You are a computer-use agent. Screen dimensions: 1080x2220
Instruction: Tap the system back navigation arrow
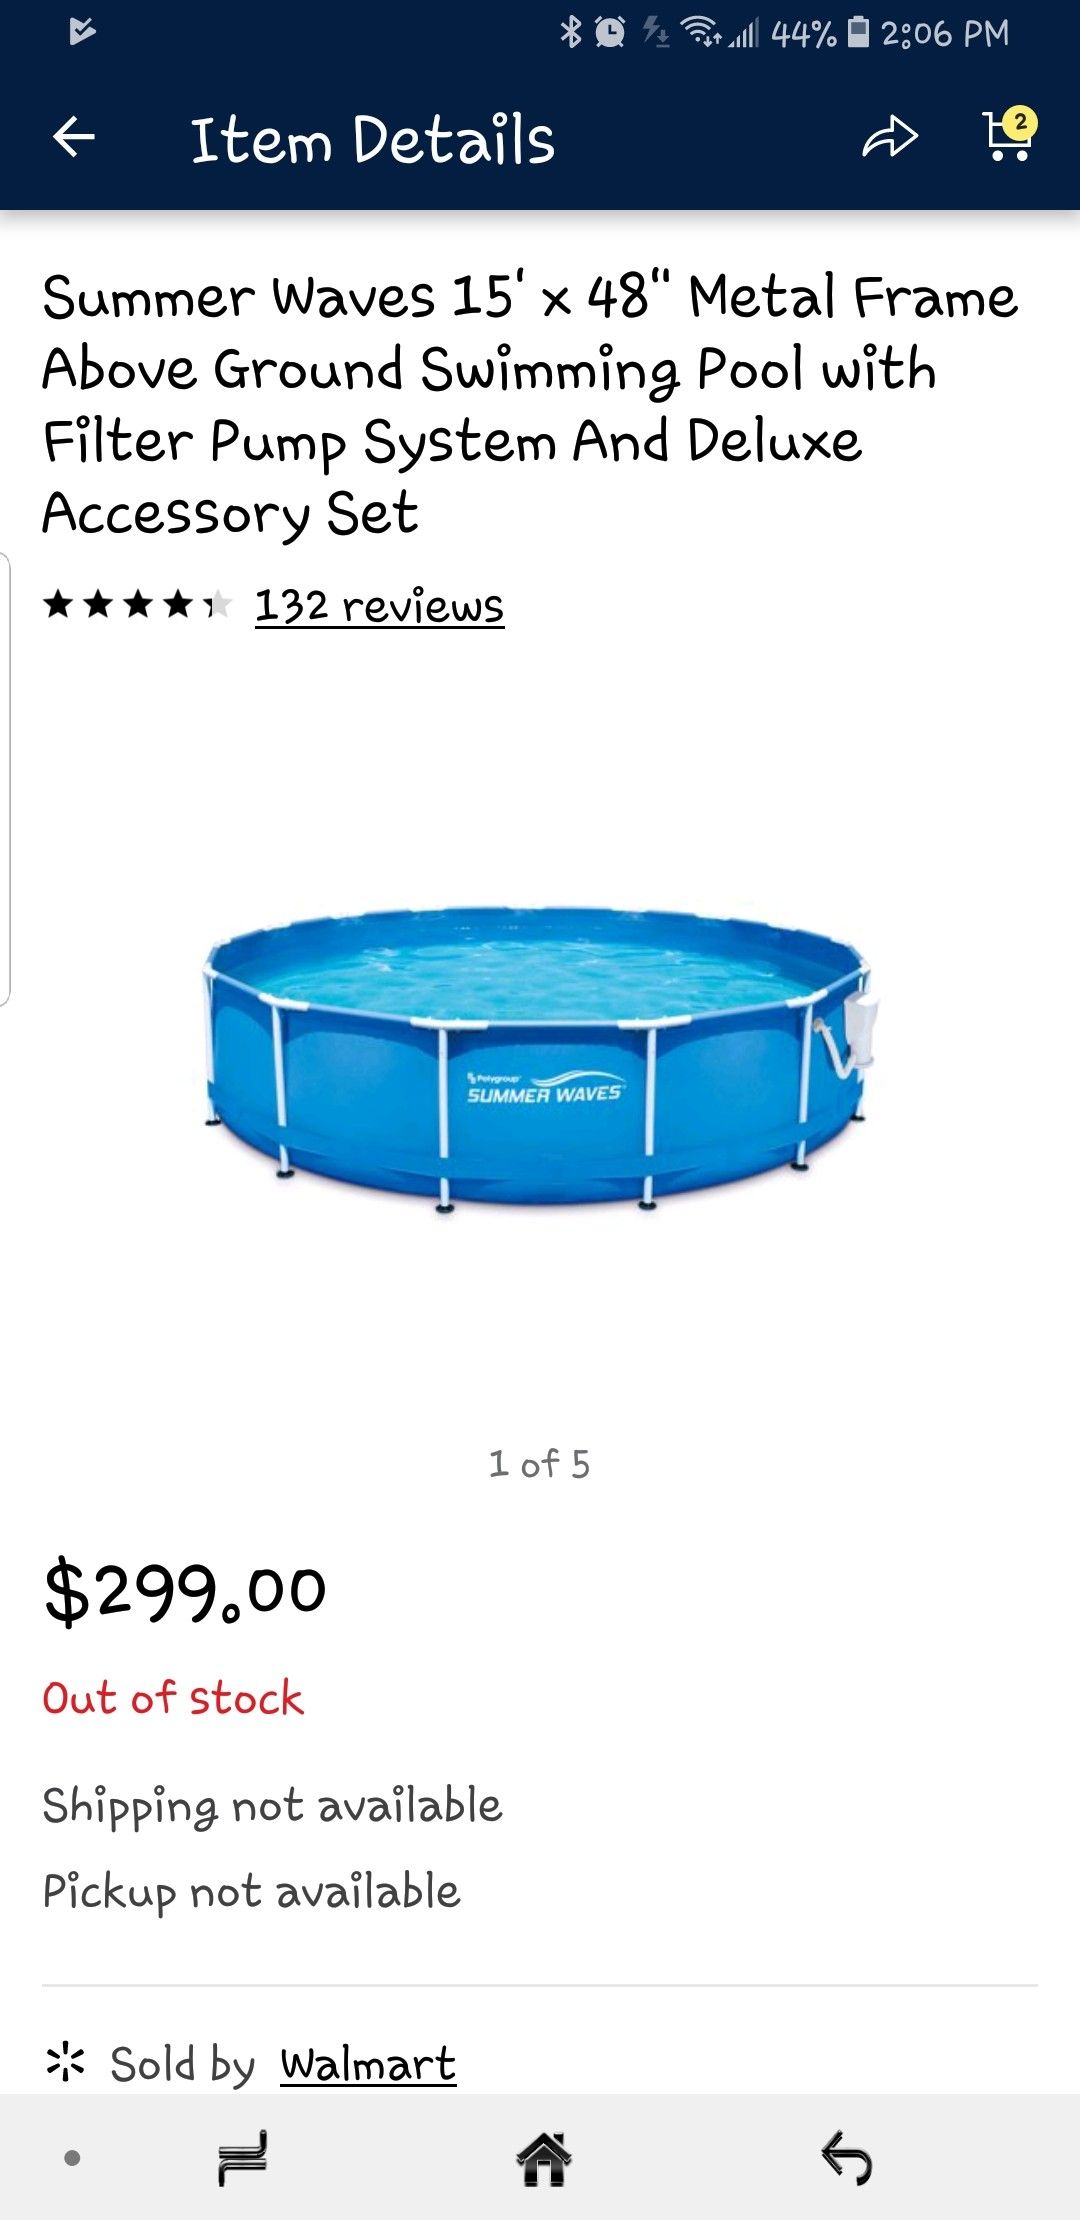click(x=846, y=2158)
